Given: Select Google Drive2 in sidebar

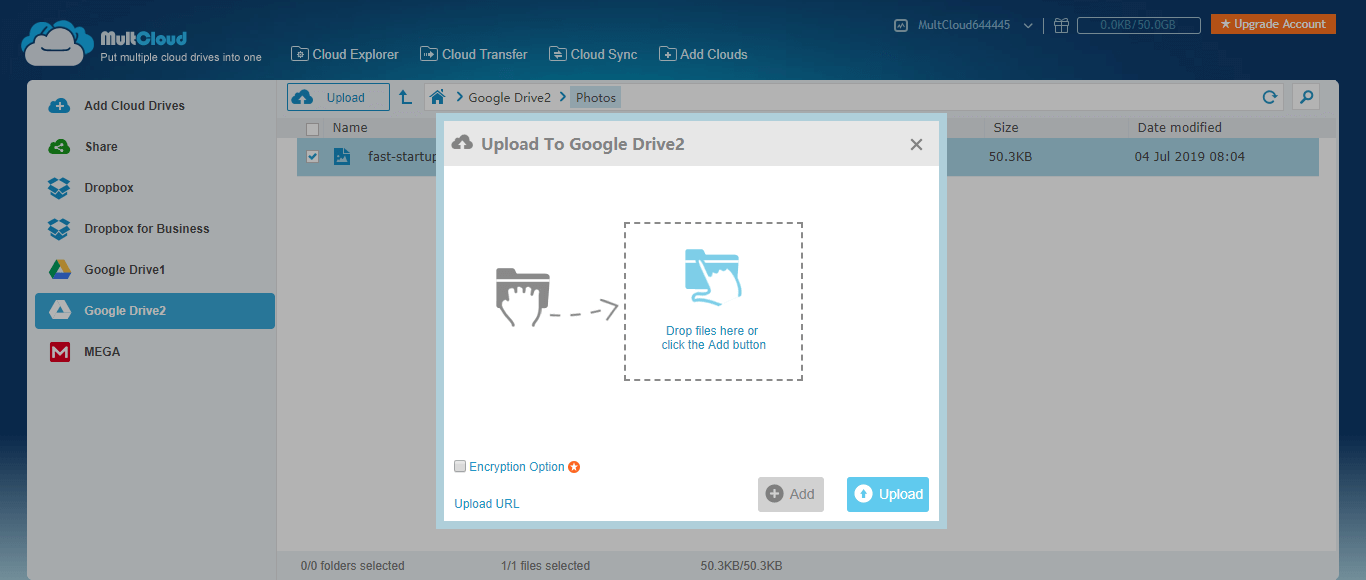Looking at the screenshot, I should coord(155,311).
